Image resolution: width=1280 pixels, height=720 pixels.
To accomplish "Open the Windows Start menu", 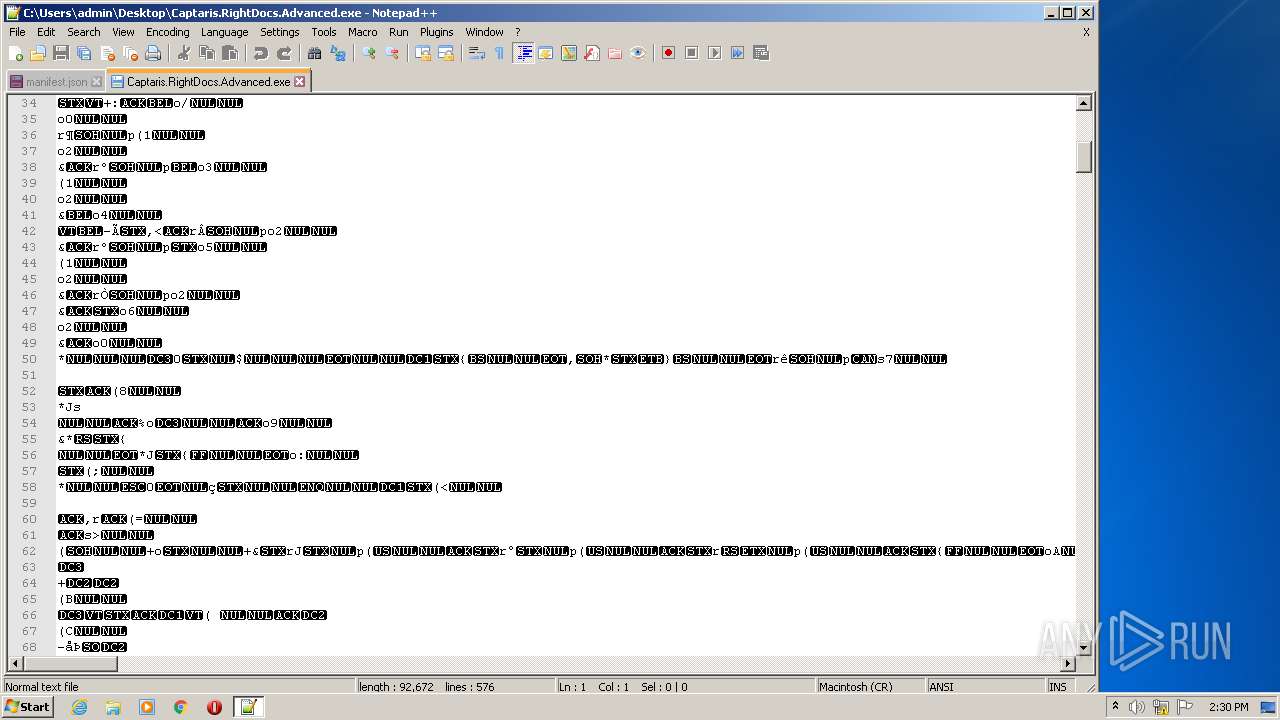I will 27,707.
